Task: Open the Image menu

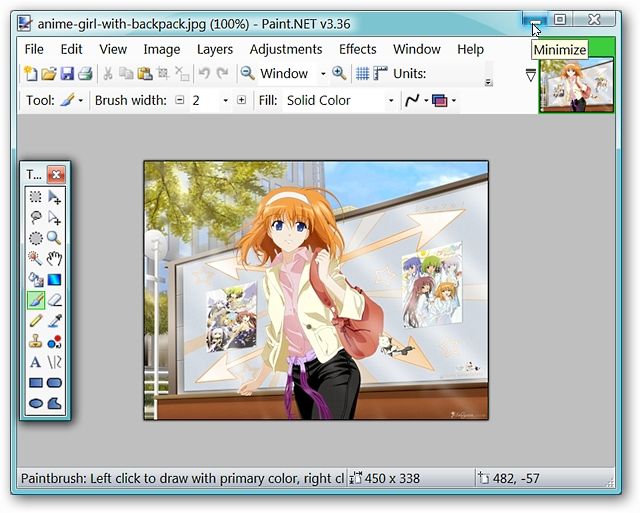Action: [162, 49]
